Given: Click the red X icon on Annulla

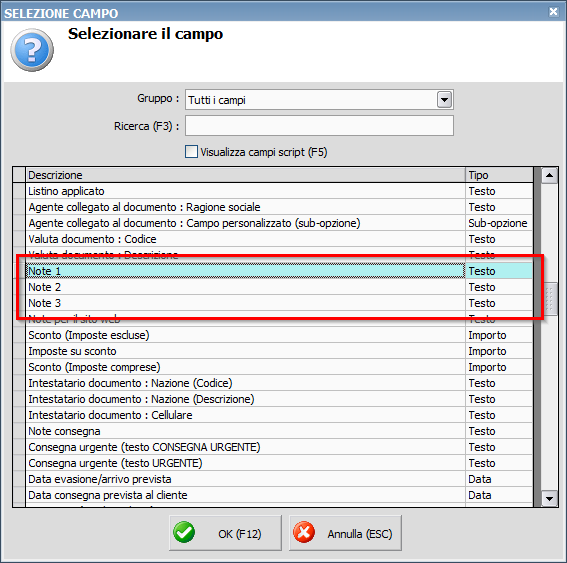Looking at the screenshot, I should click(304, 532).
